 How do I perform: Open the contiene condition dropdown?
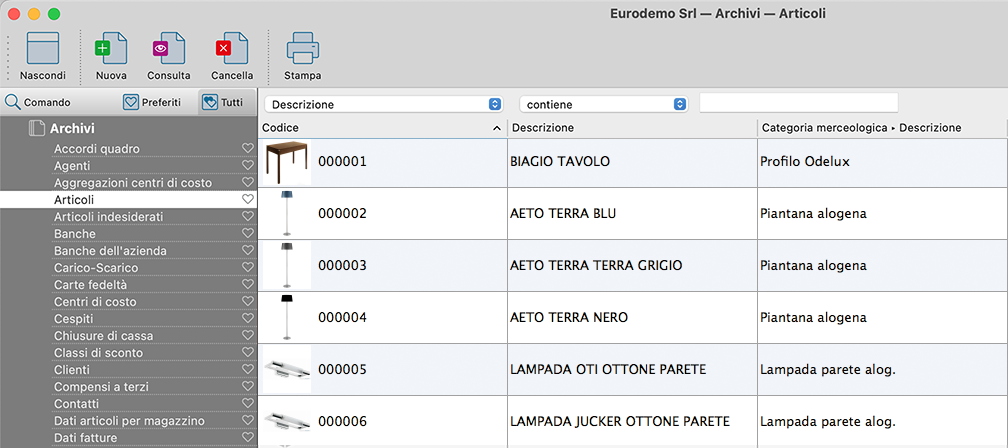pos(603,104)
